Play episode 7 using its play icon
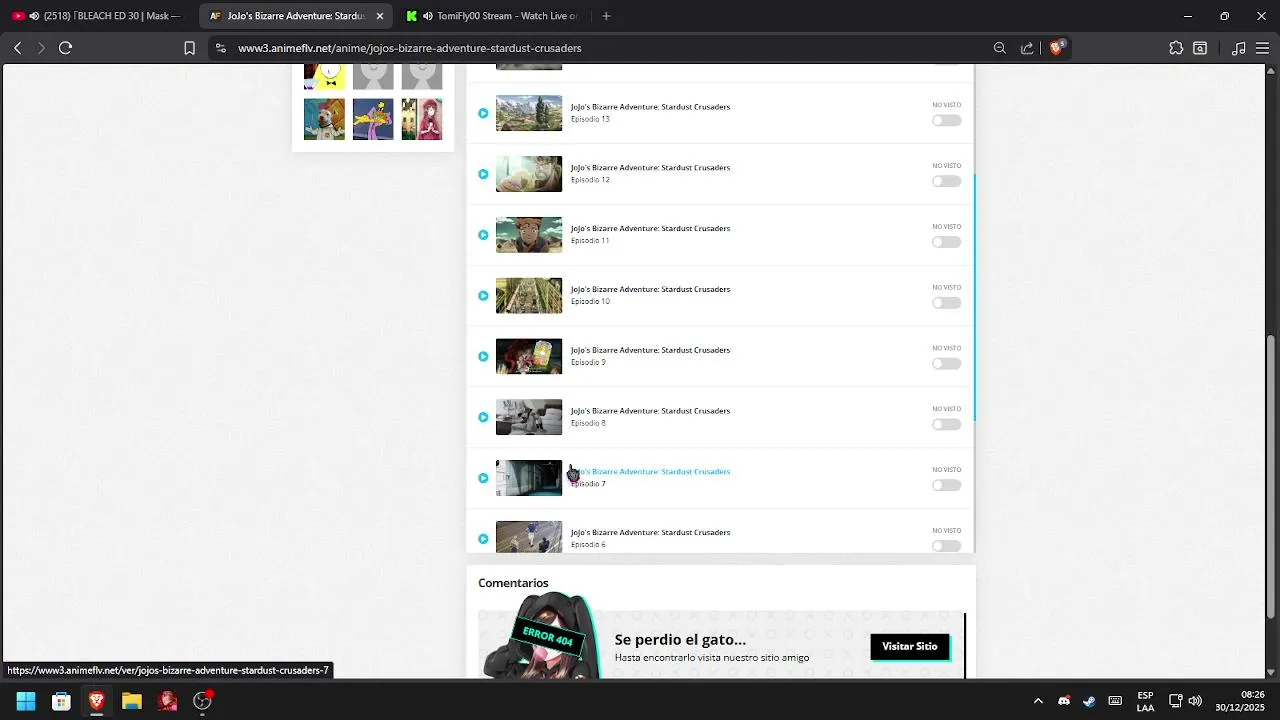Screen dimensions: 1280x720 coord(483,478)
